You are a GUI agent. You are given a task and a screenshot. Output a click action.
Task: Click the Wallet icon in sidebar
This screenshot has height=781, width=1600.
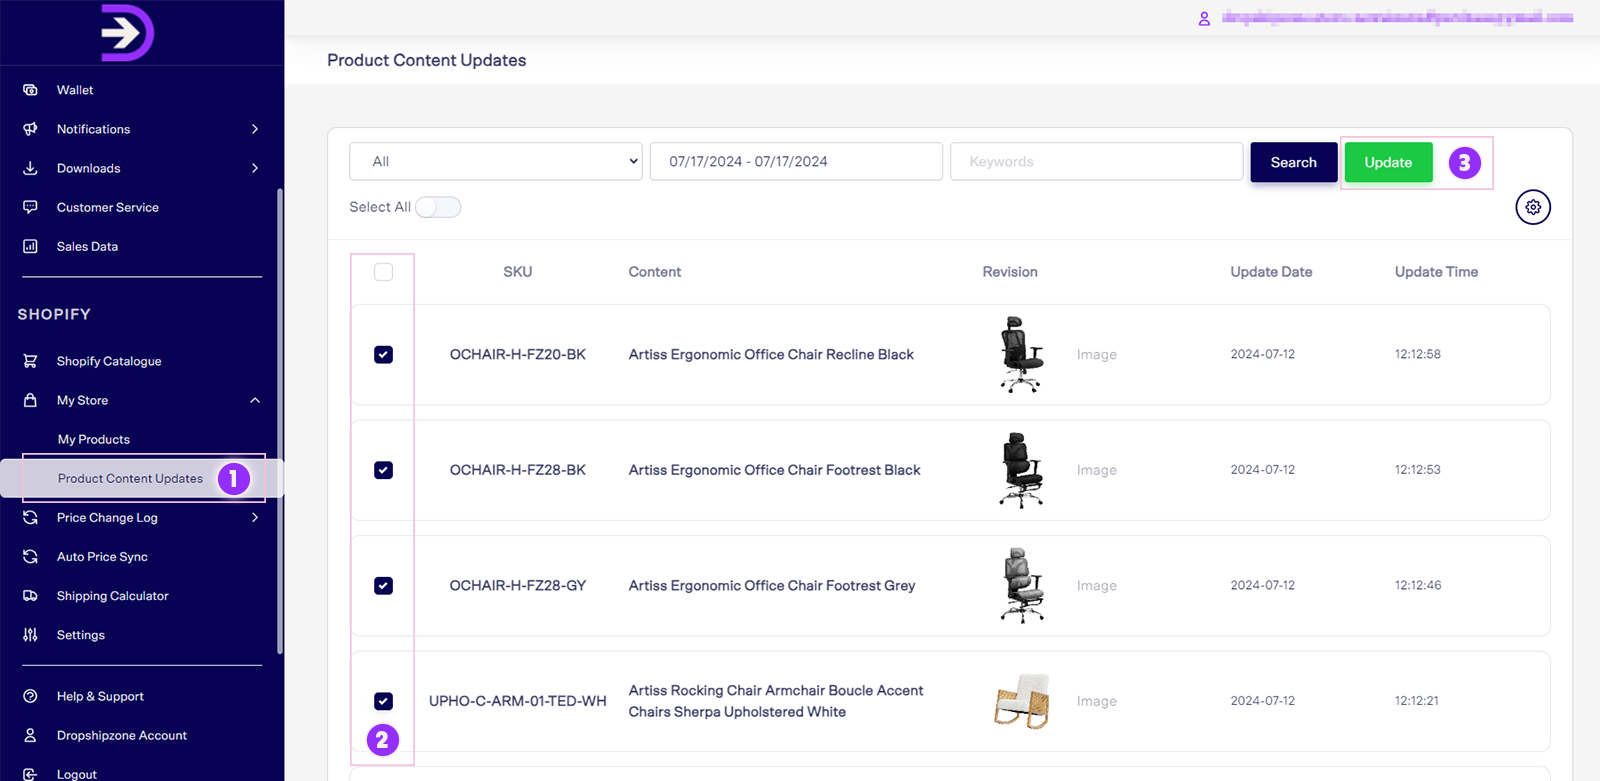click(x=30, y=90)
